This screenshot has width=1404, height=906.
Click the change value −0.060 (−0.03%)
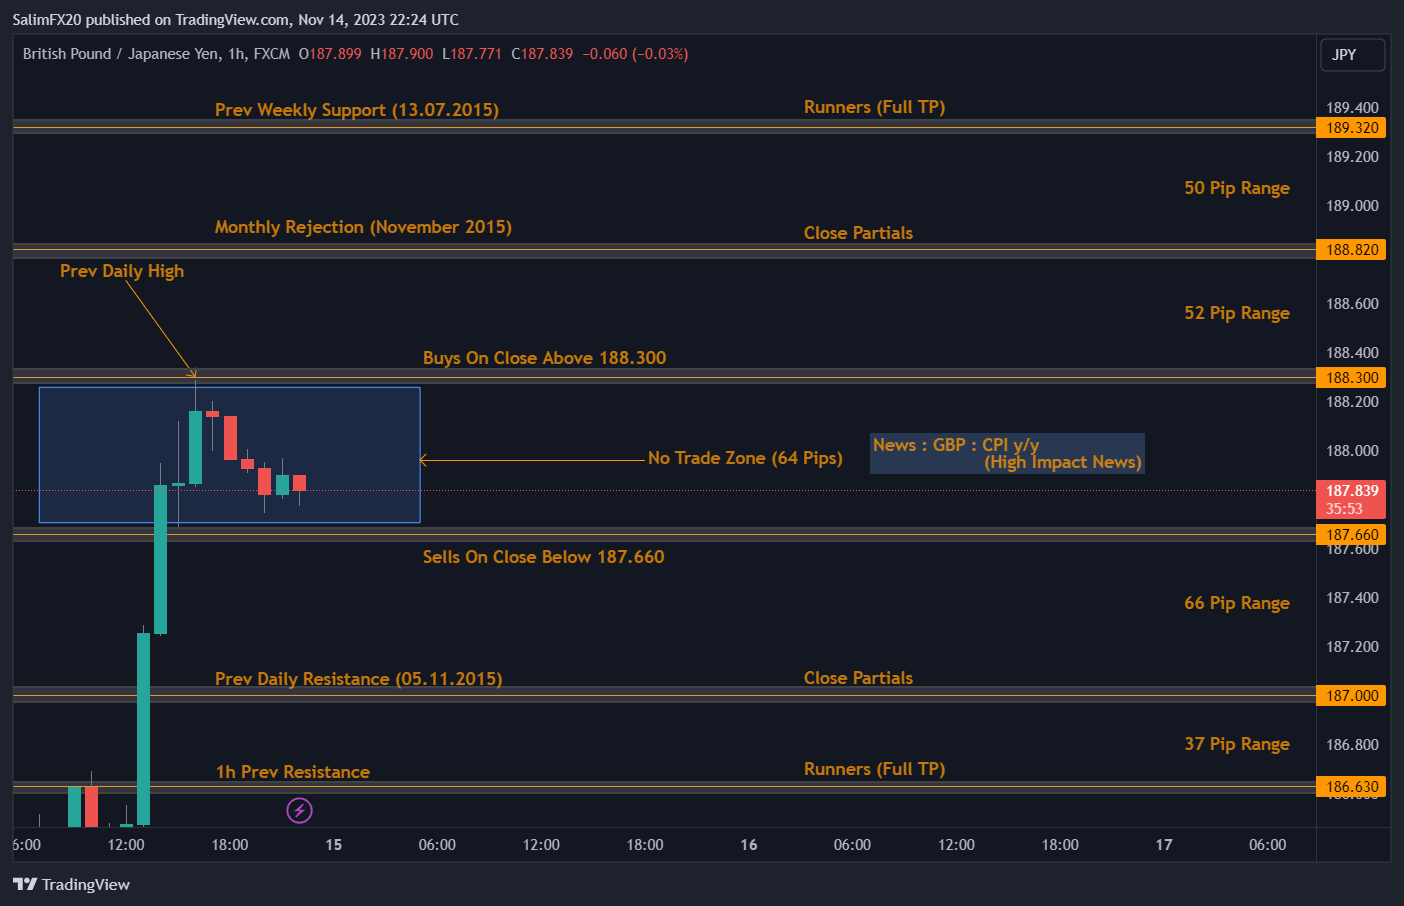tap(635, 54)
